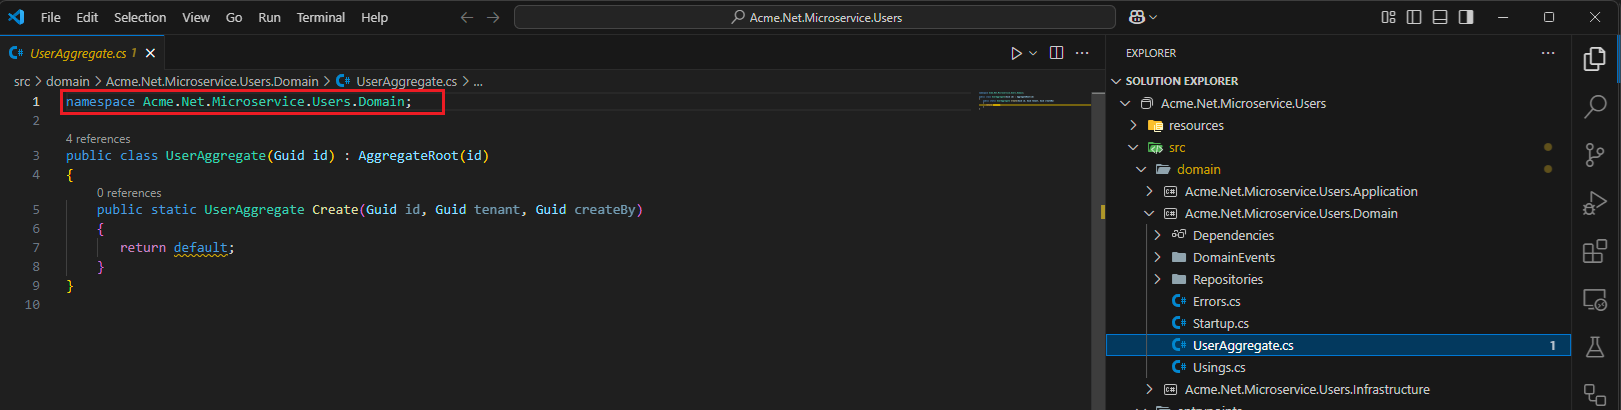This screenshot has width=1621, height=410.
Task: Go forward with the right arrow
Action: pos(493,17)
